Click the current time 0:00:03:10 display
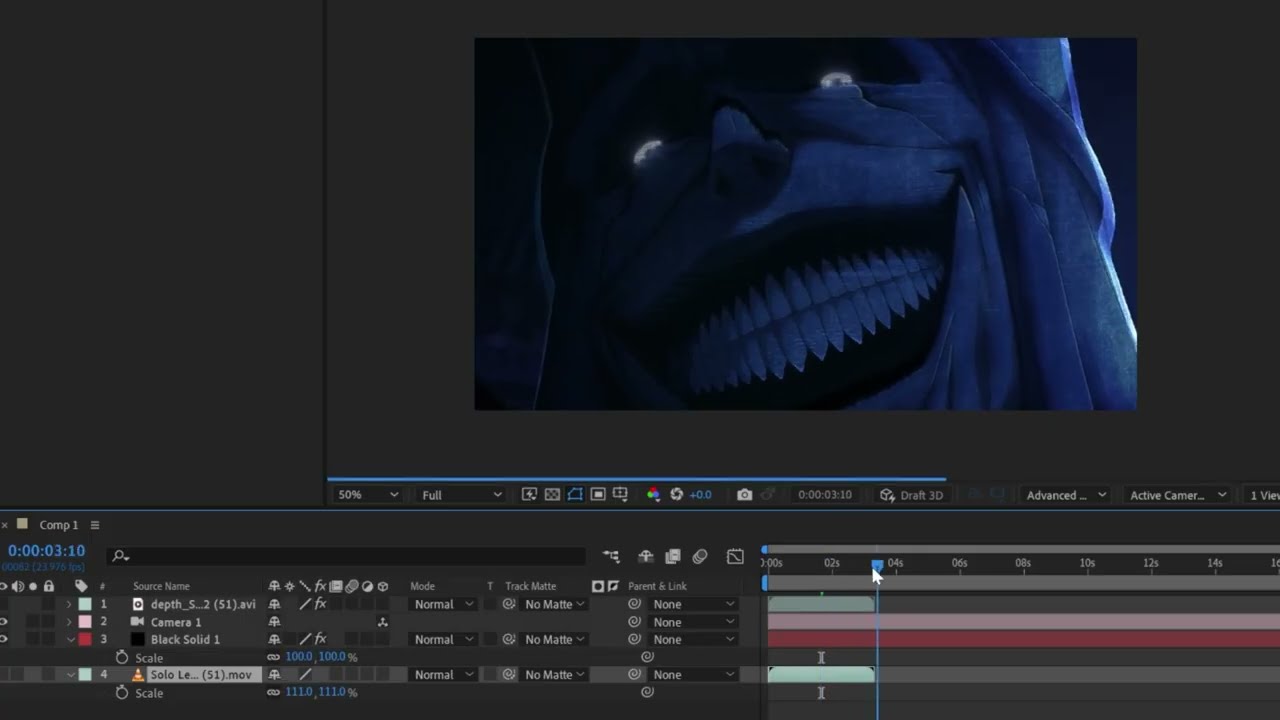The height and width of the screenshot is (720, 1280). point(46,551)
